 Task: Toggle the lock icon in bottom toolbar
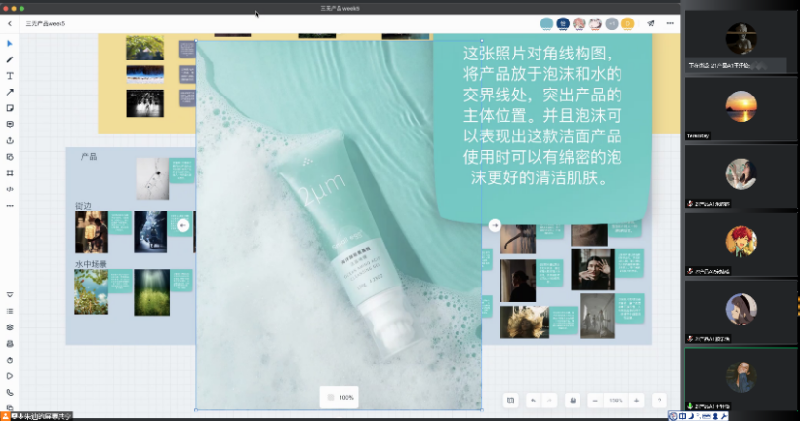pyautogui.click(x=573, y=401)
